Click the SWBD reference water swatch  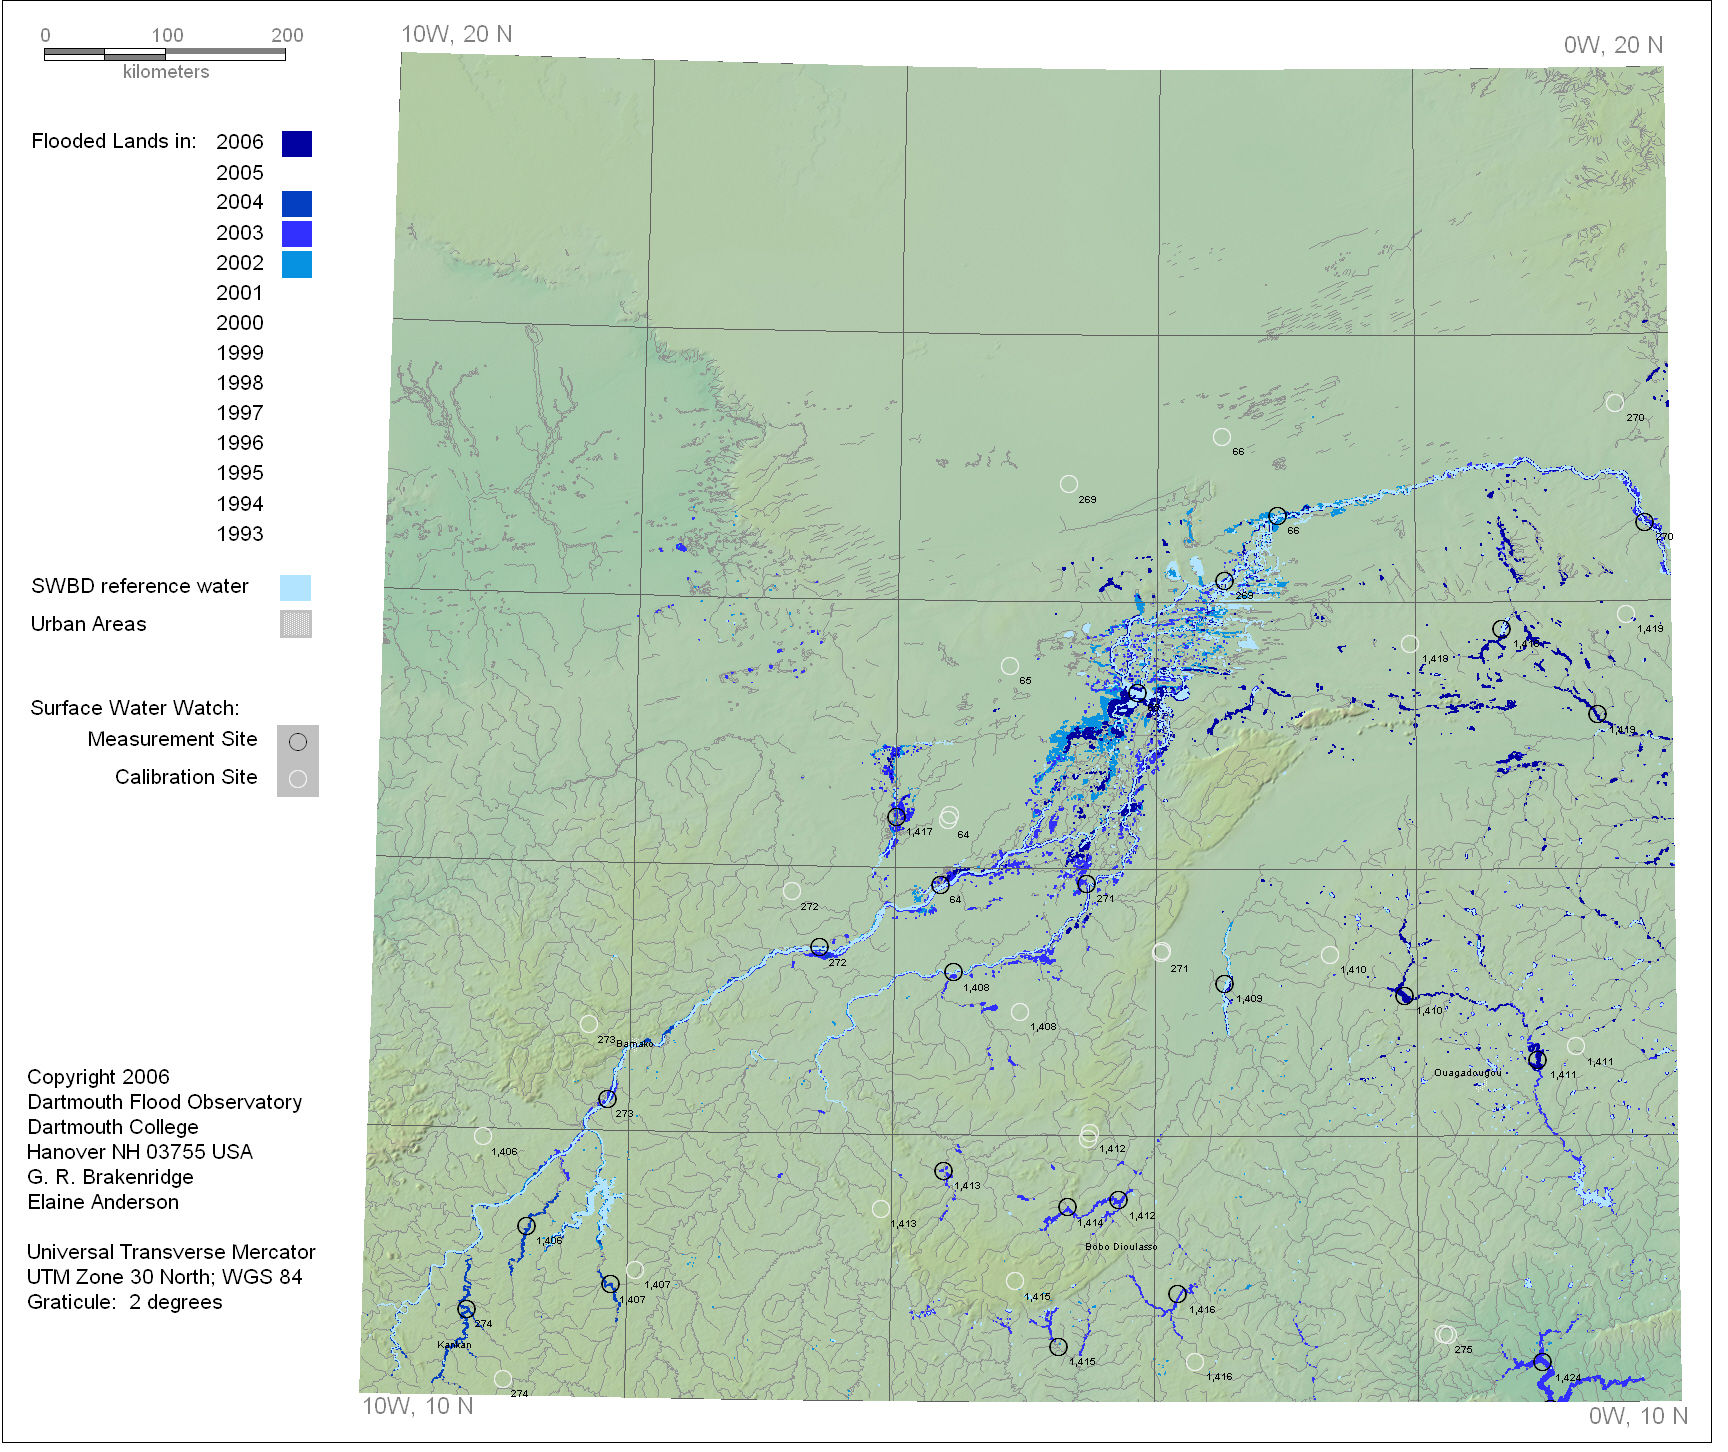(295, 588)
